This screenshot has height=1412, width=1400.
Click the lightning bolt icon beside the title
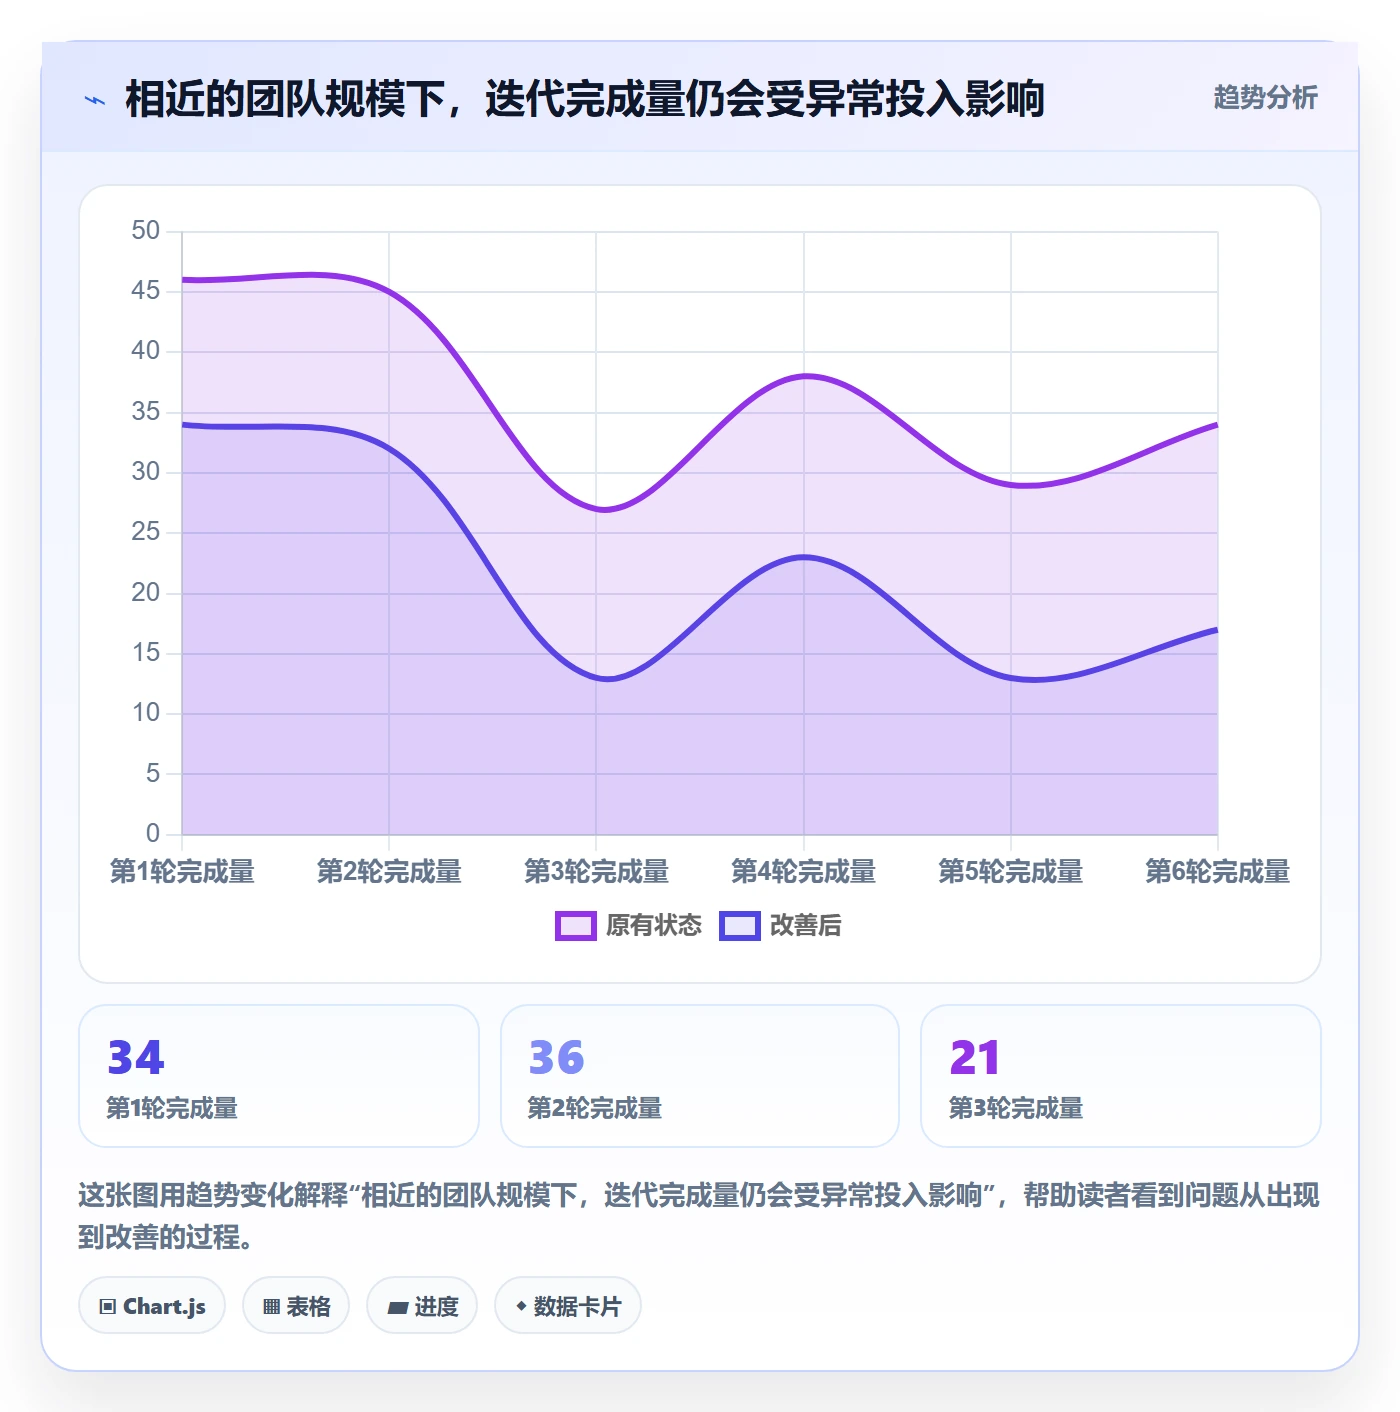pos(95,100)
